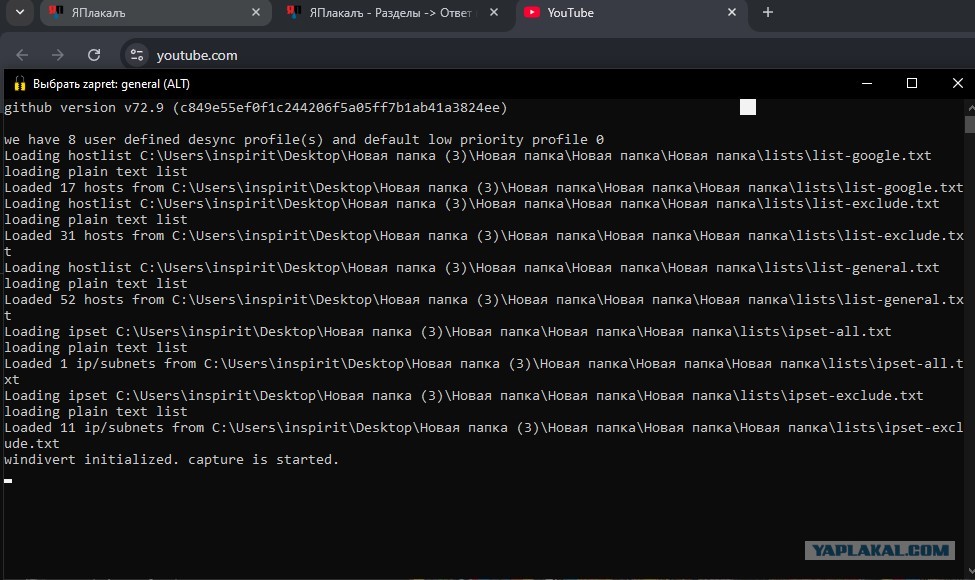This screenshot has height=580, width=975.
Task: Click the ЯПлакалъ favicon on first tab
Action: (x=56, y=12)
